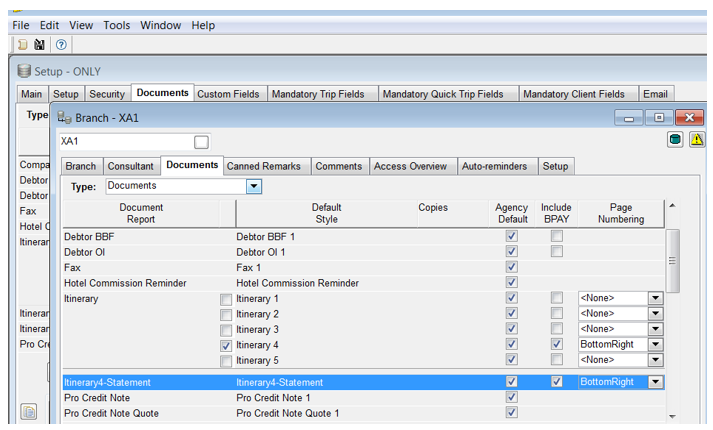Open the File menu

click(21, 25)
